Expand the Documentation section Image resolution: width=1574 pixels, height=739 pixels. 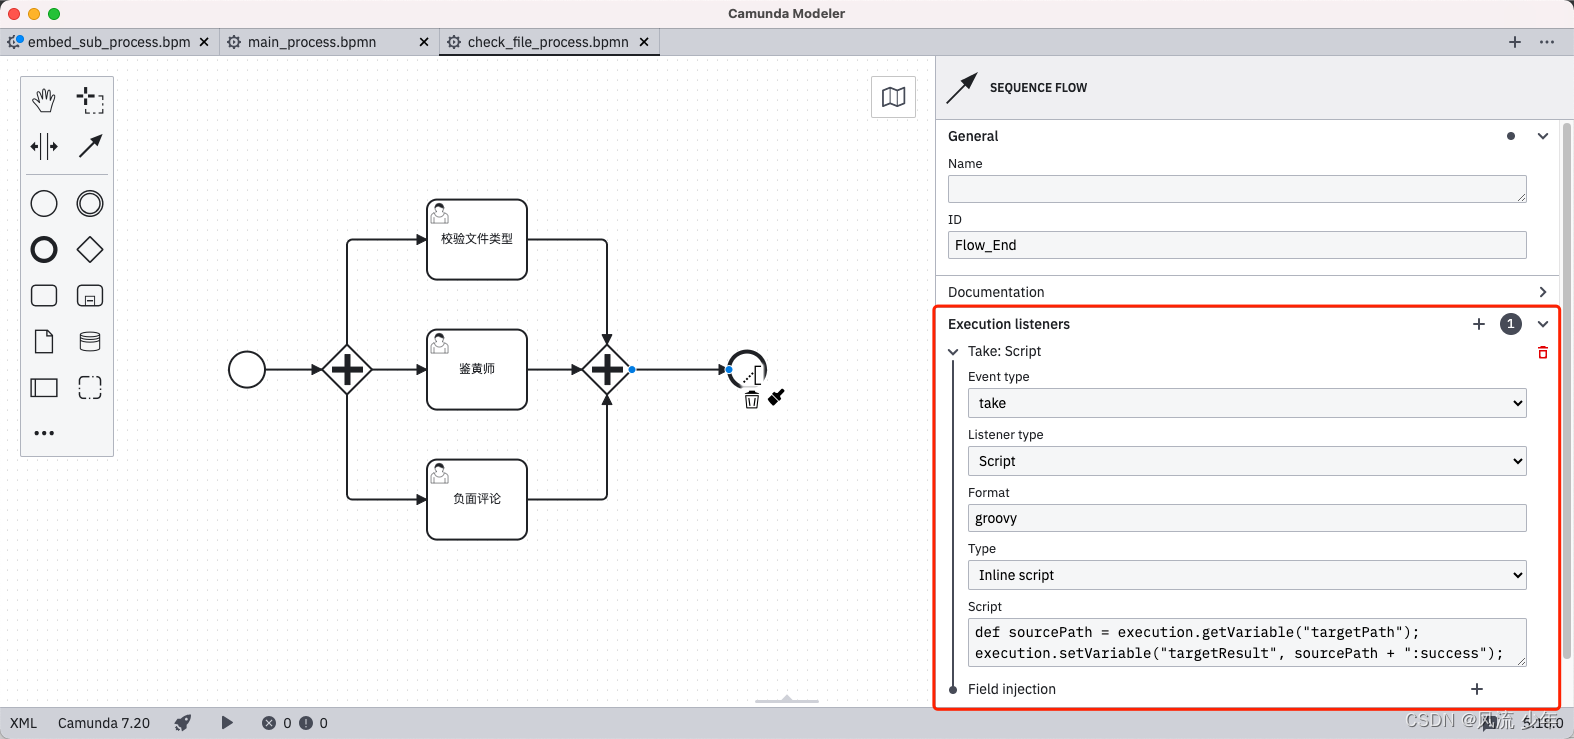coord(1543,292)
